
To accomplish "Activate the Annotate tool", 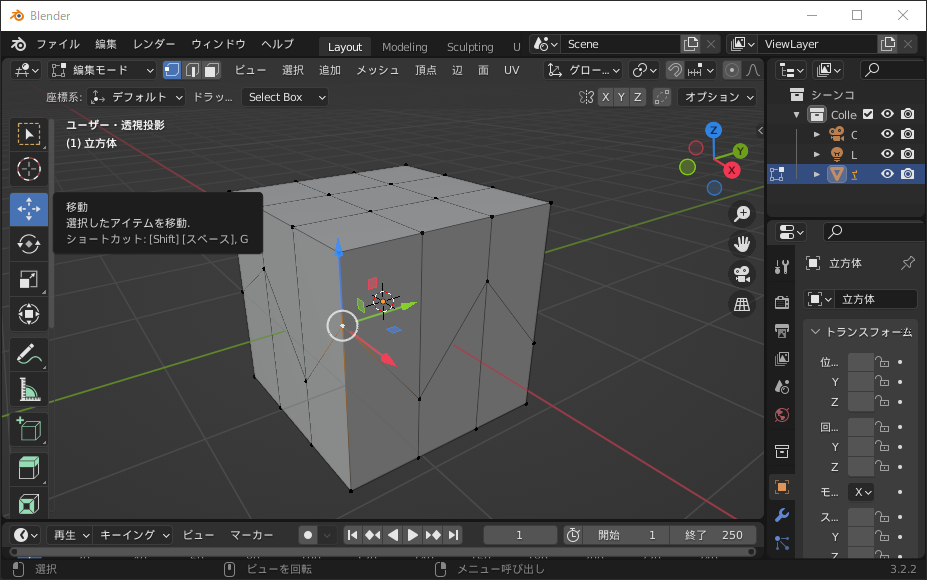I will tap(28, 353).
